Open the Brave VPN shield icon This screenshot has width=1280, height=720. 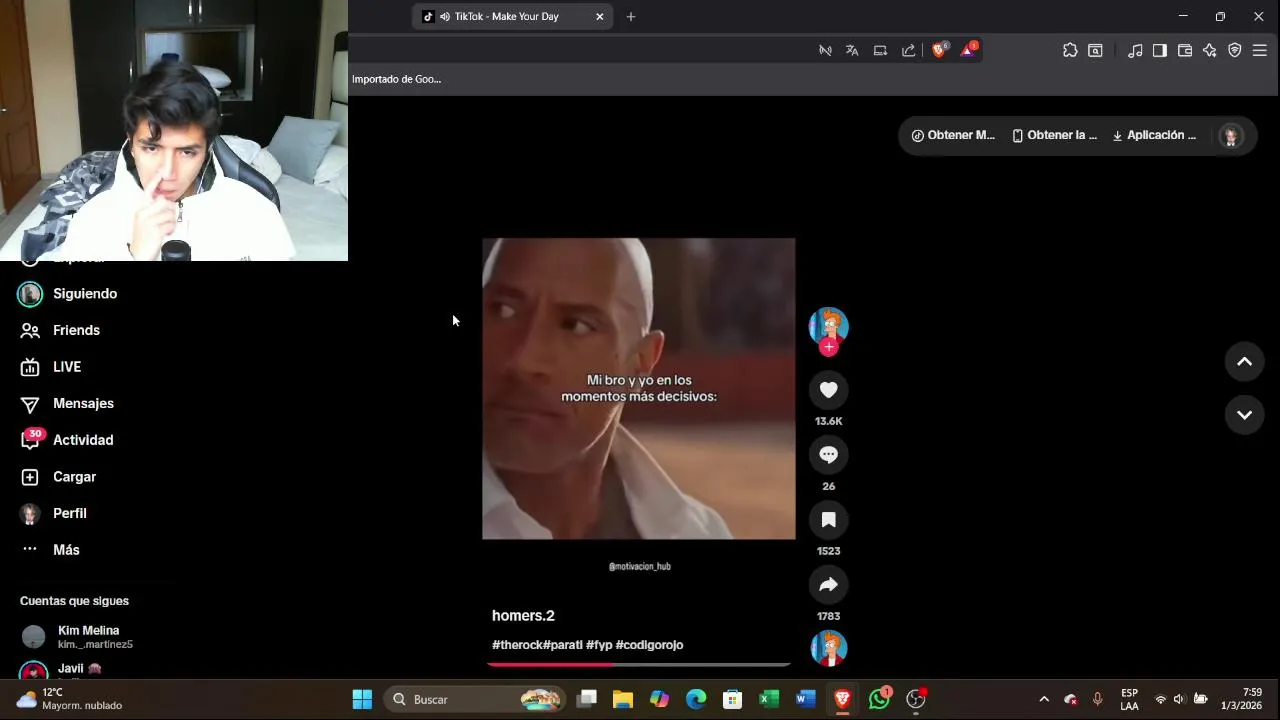1235,51
